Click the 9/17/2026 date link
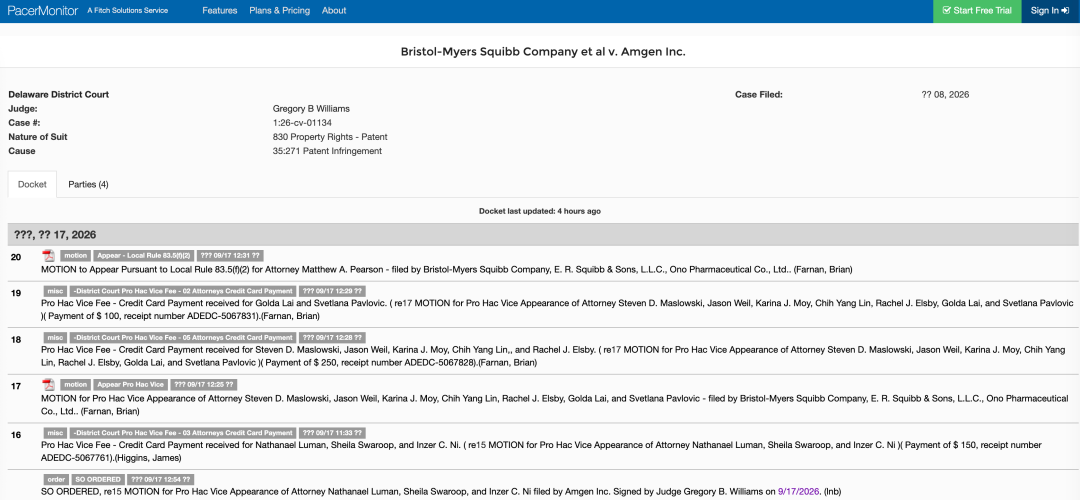 [800, 492]
